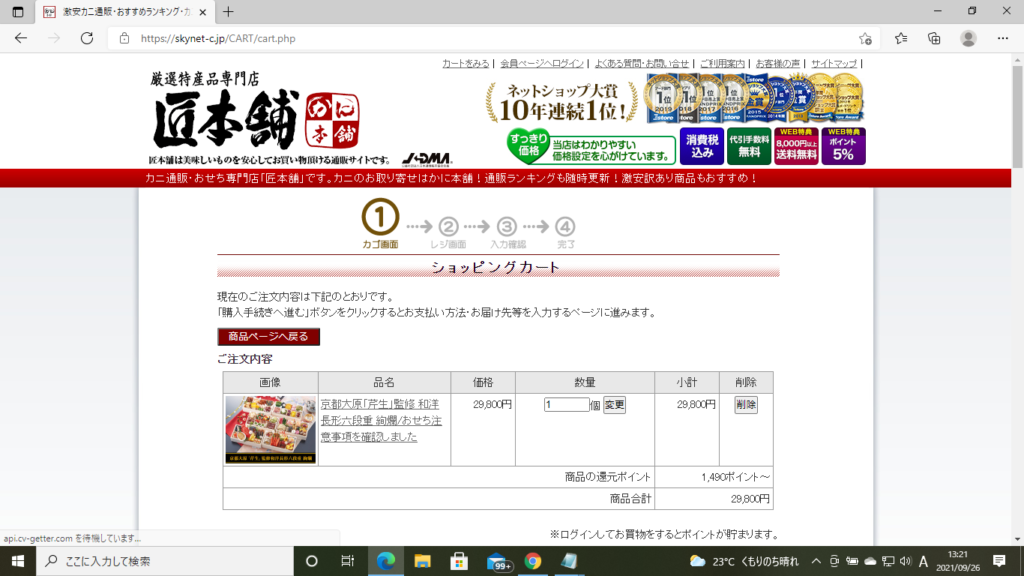
Task: Open File Explorer from the taskbar
Action: 423,561
